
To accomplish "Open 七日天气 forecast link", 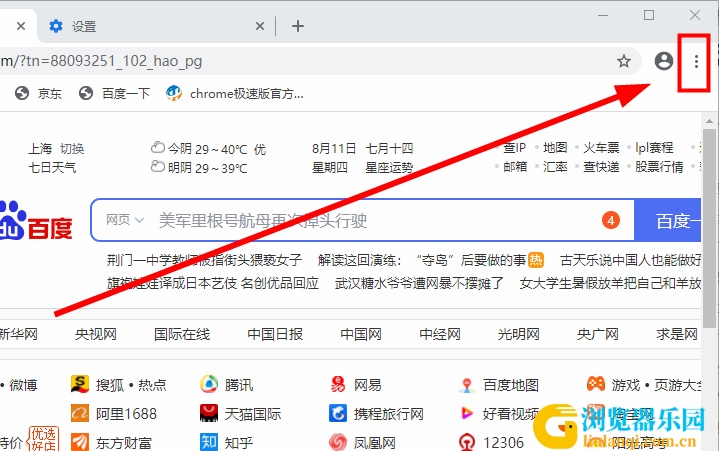I will click(52, 167).
